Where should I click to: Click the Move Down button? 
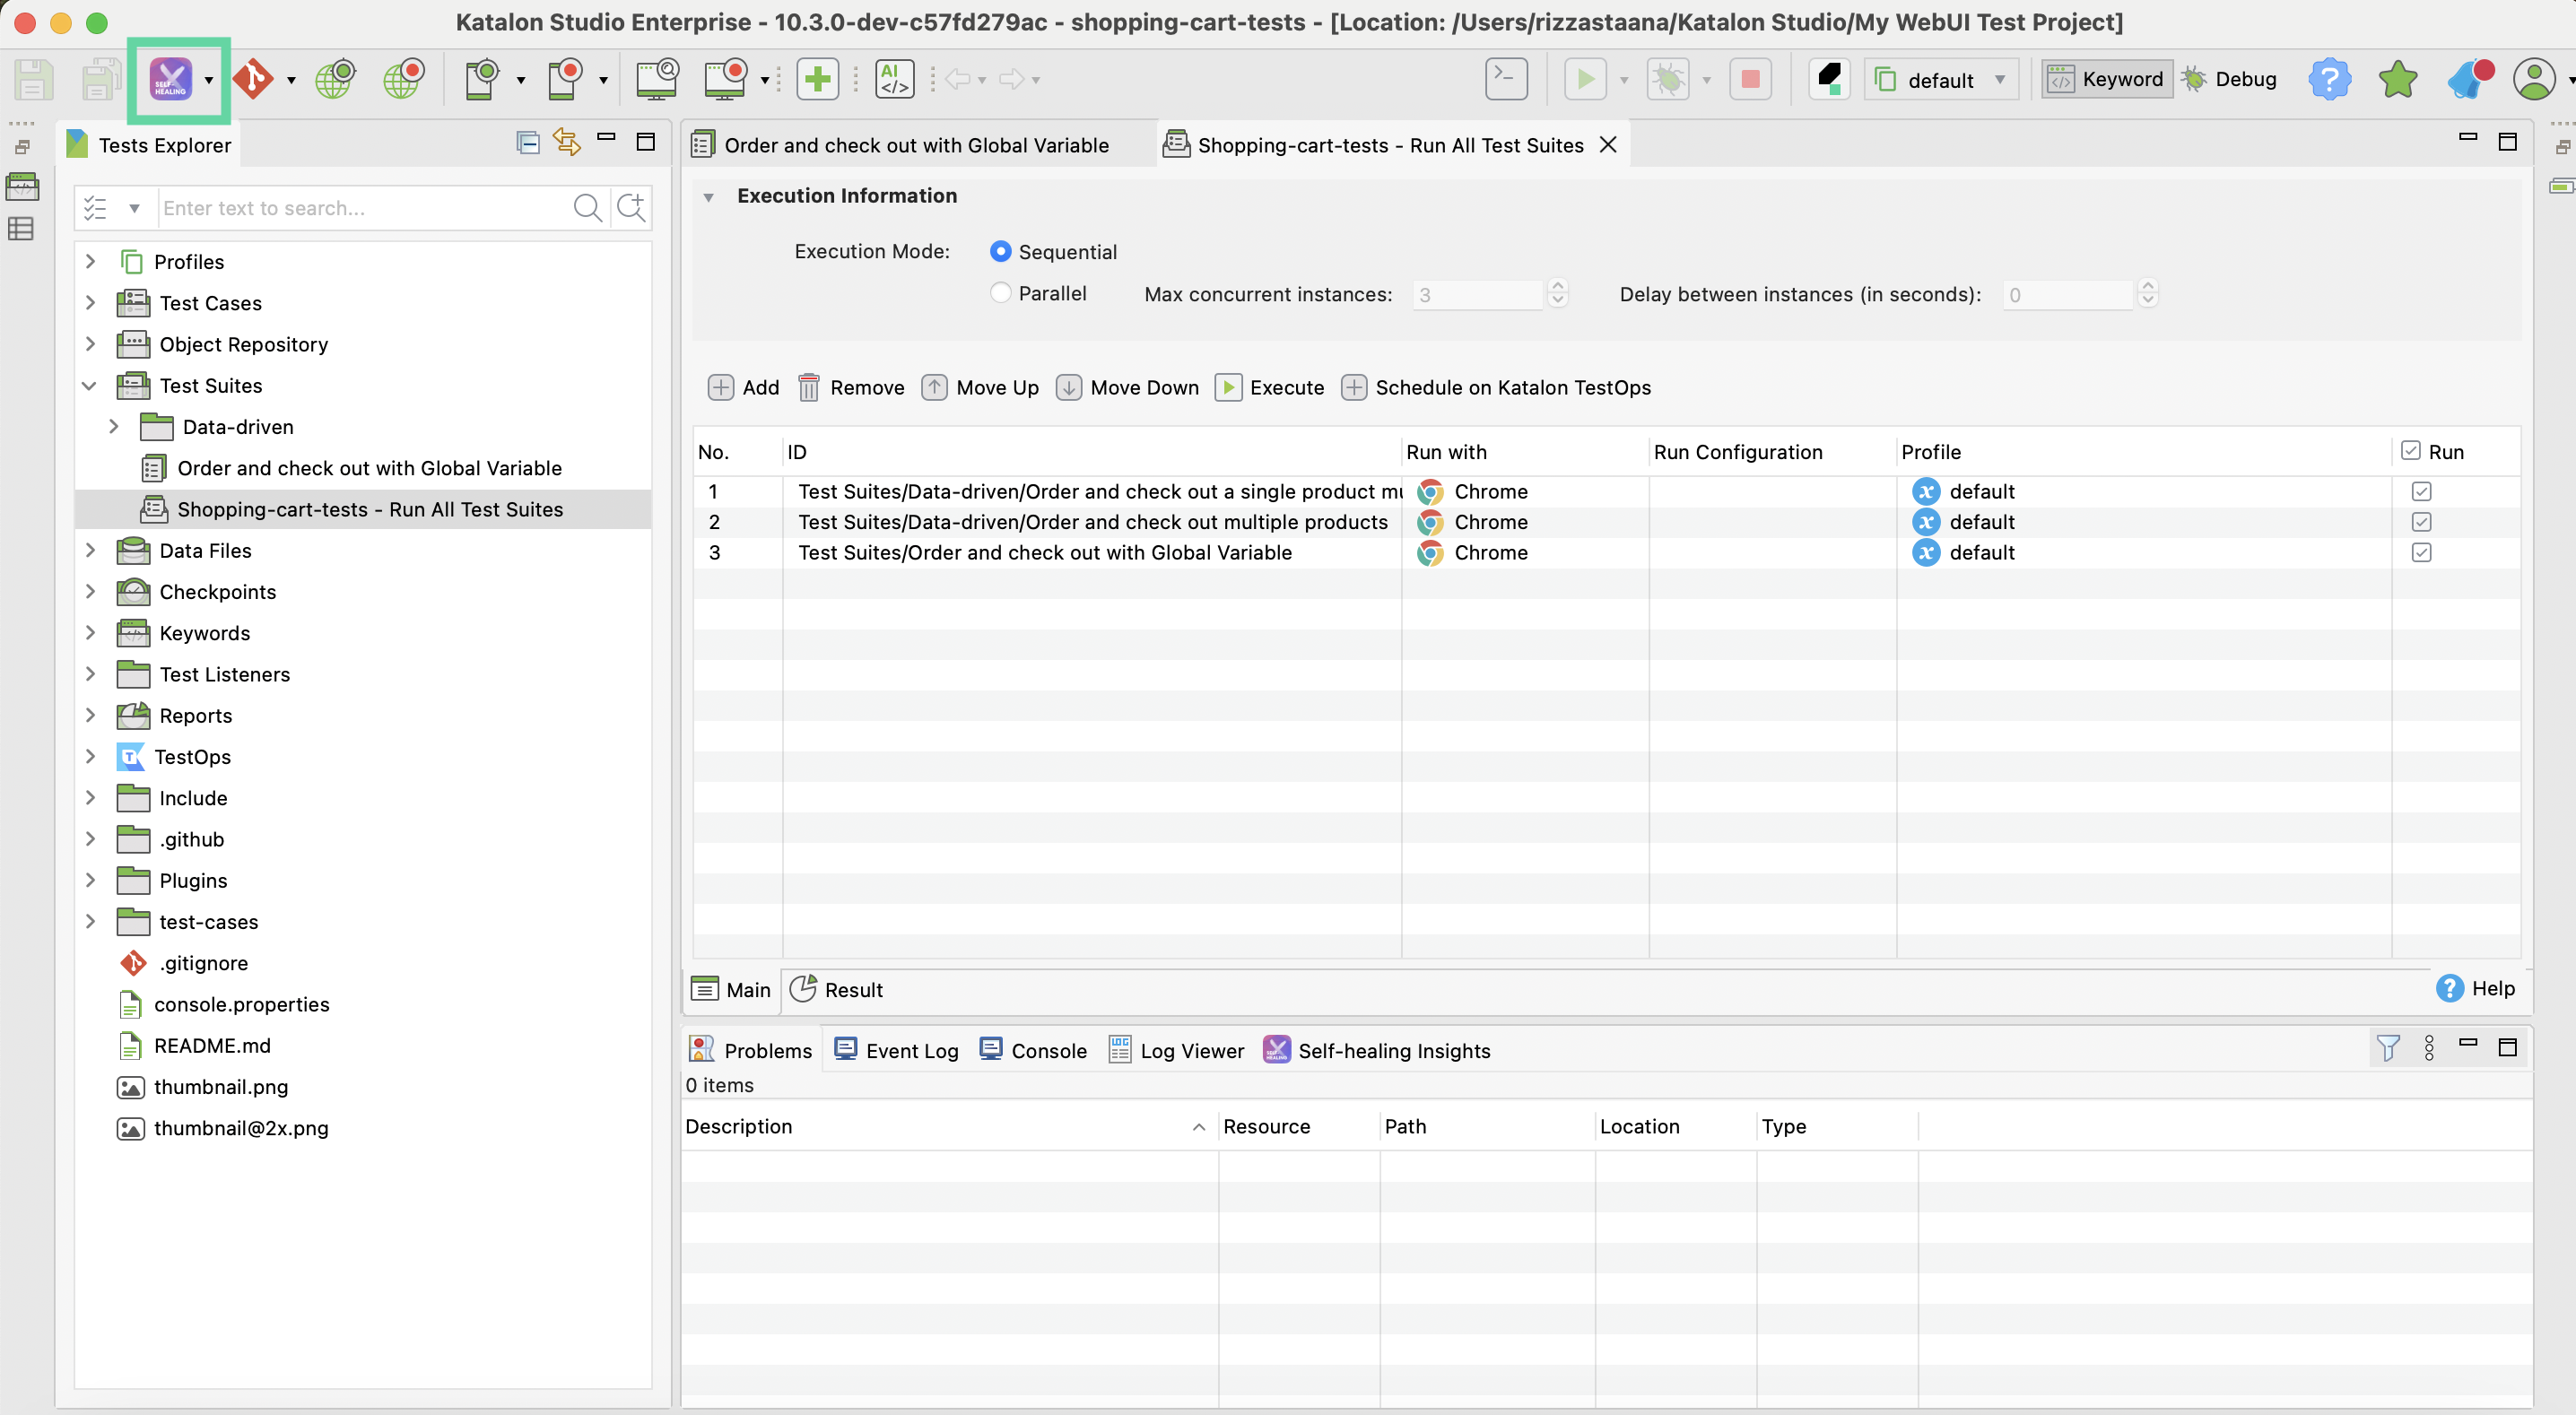point(1128,387)
